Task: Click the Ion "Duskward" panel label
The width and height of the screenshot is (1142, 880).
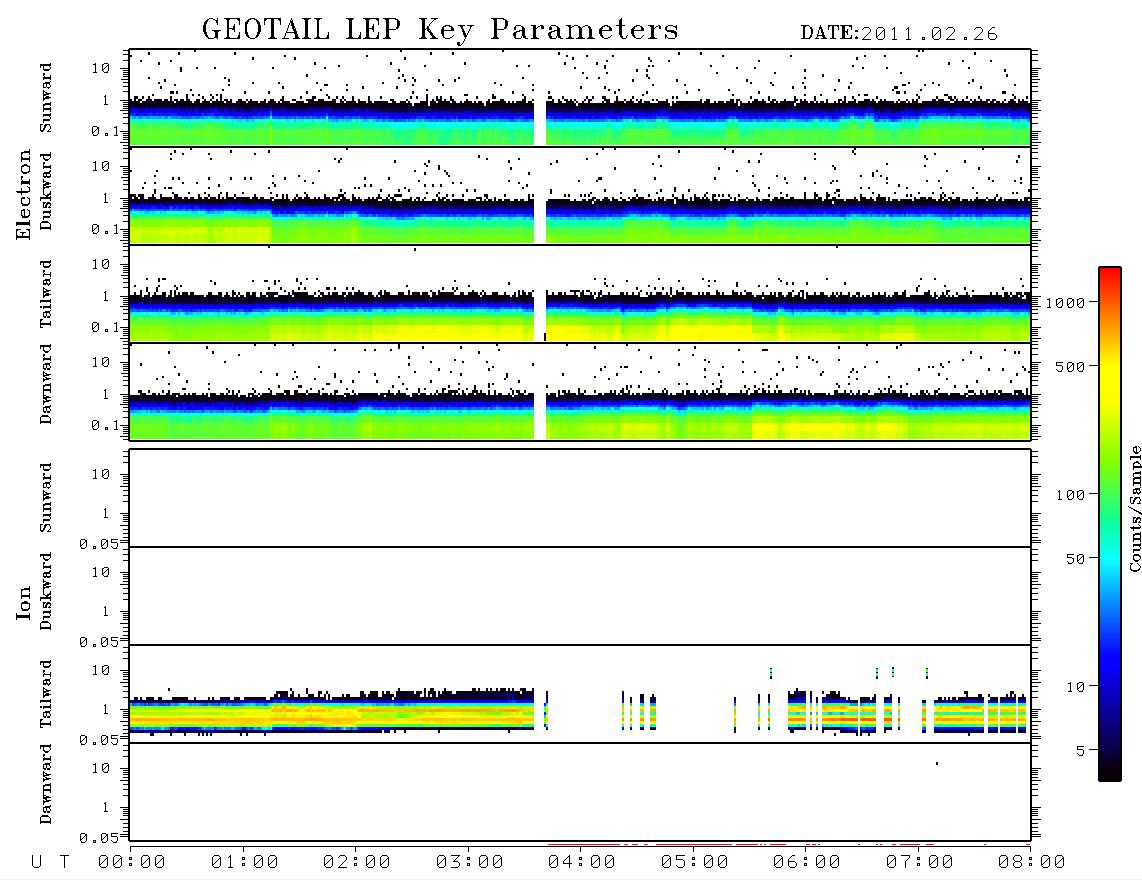Action: coord(46,592)
